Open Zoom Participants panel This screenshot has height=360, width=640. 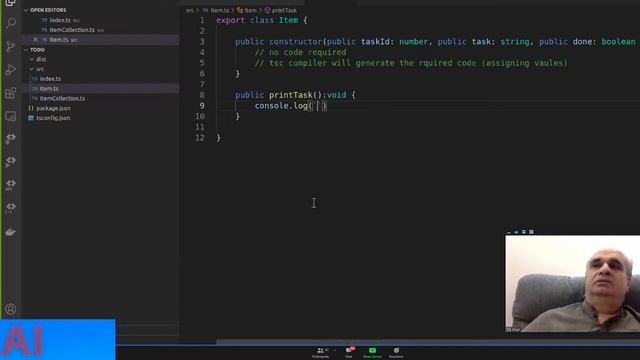tap(320, 353)
